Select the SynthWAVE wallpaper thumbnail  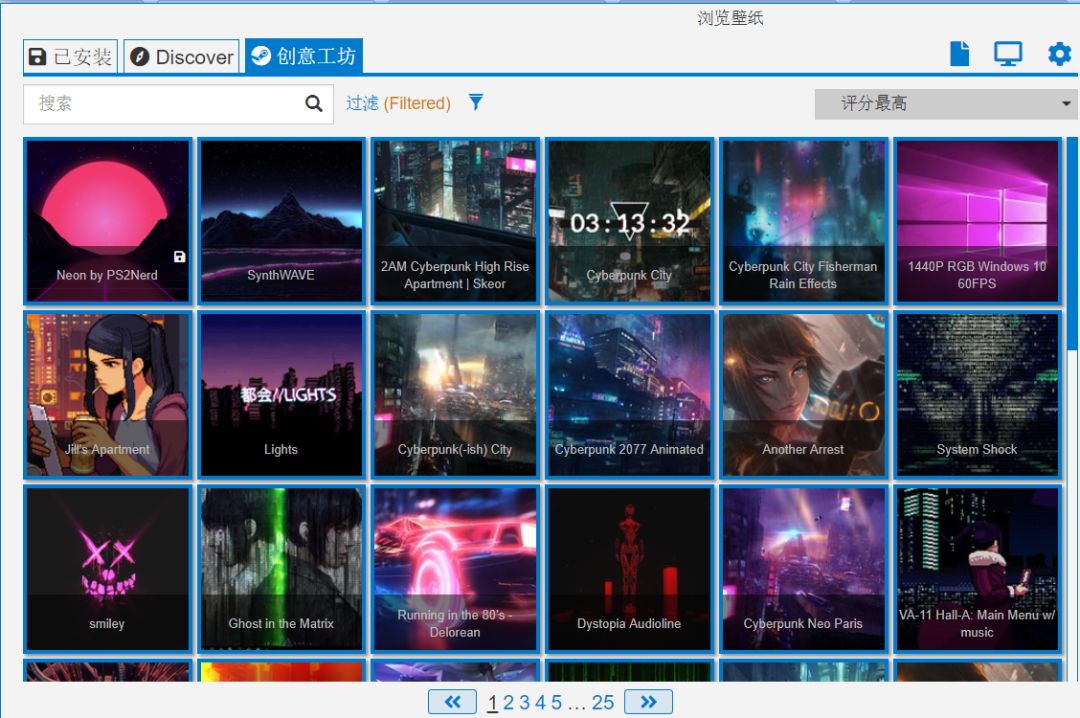[x=281, y=220]
